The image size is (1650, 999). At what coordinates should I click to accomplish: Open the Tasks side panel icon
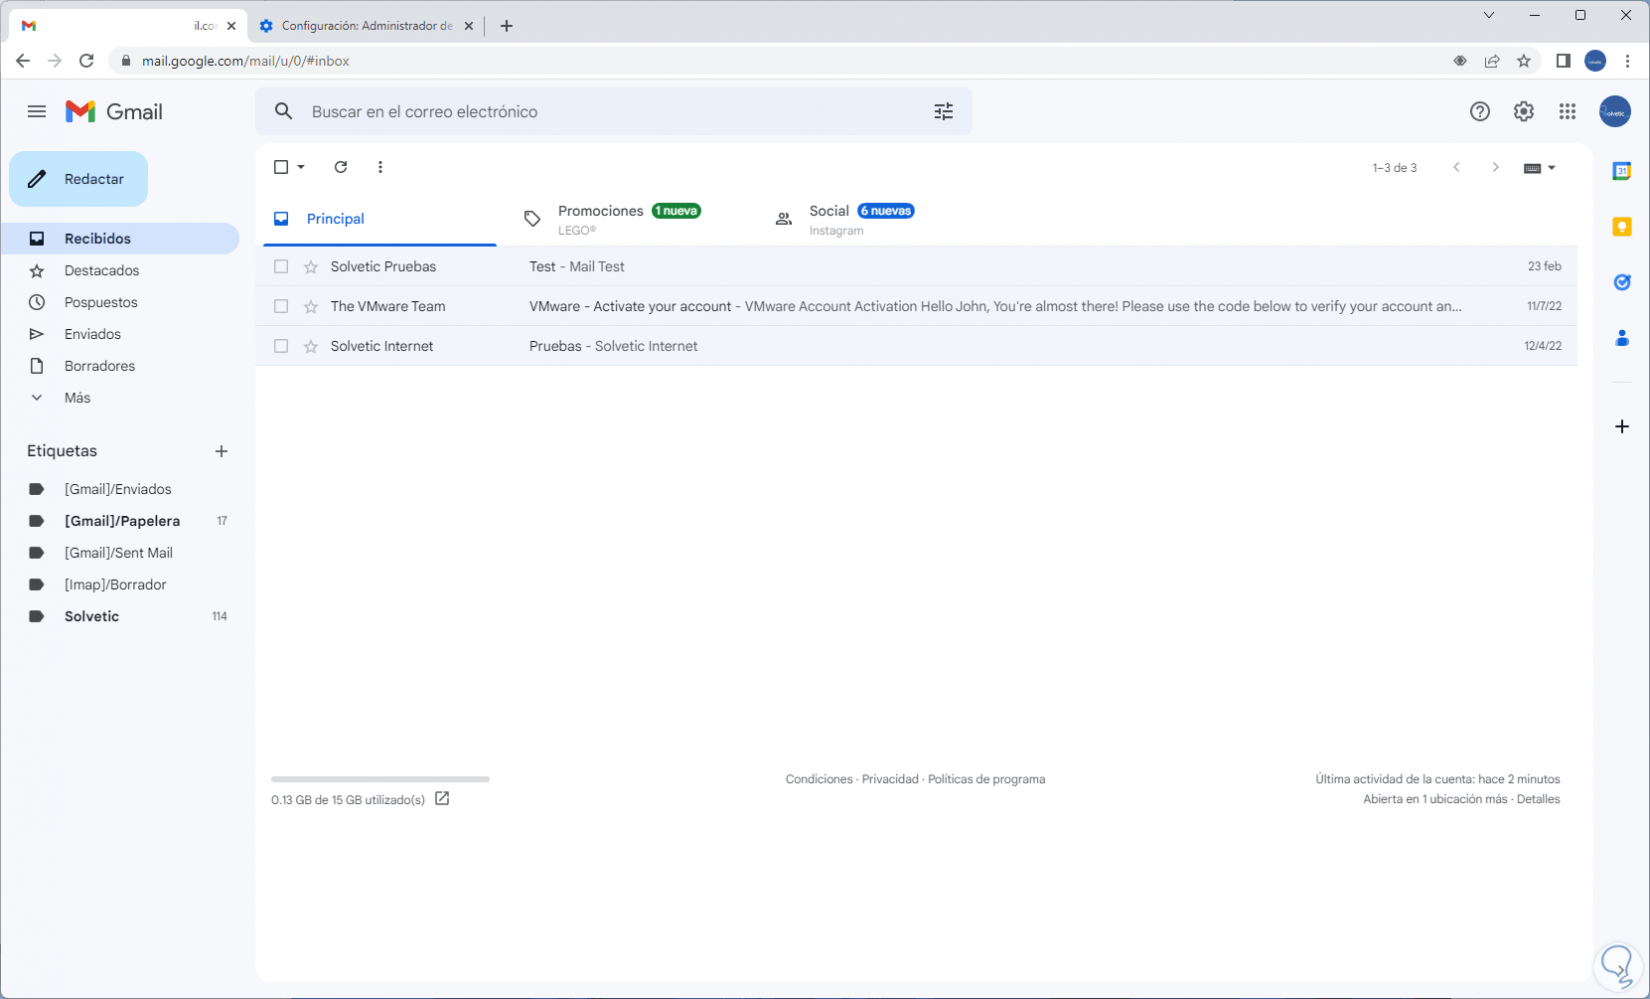coord(1622,283)
